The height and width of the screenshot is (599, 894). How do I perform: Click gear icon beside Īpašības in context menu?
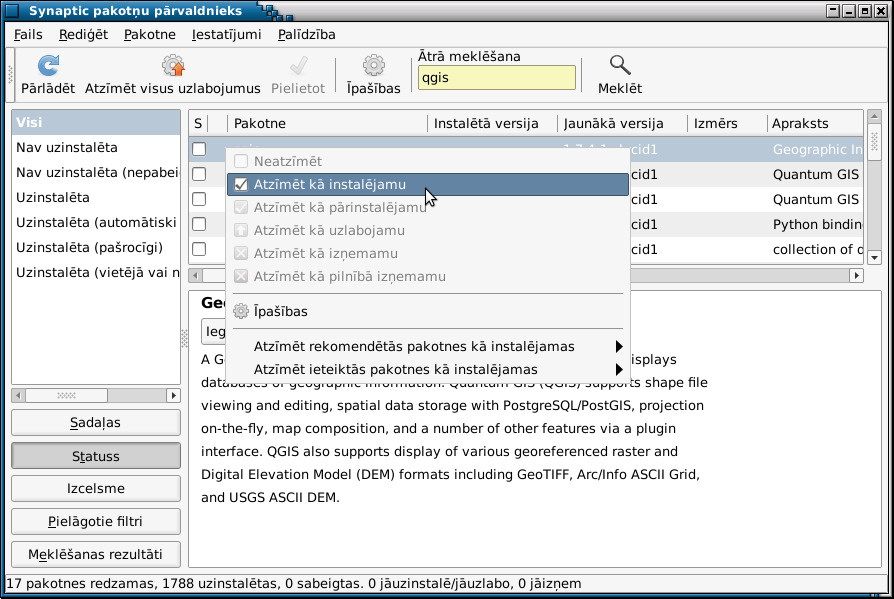click(x=241, y=311)
